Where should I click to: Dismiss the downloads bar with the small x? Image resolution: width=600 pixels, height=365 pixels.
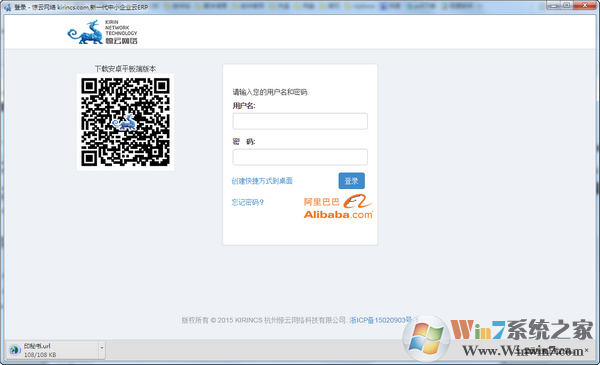(587, 350)
